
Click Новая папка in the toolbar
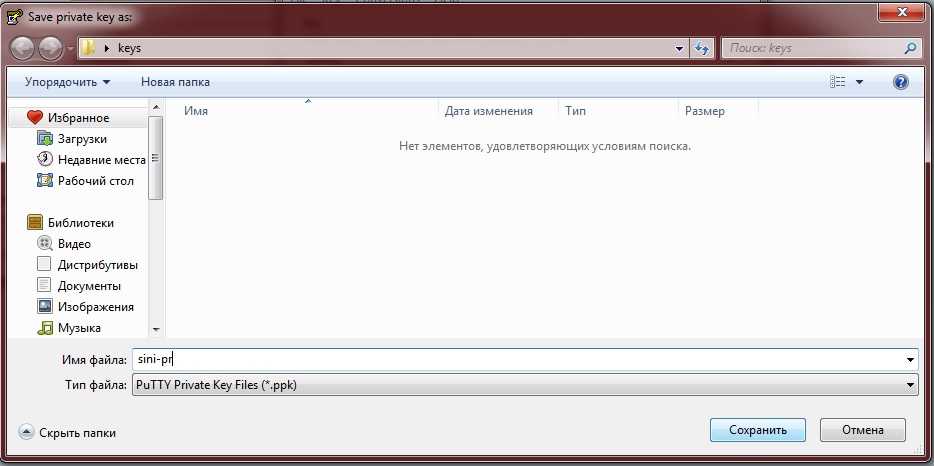[175, 82]
